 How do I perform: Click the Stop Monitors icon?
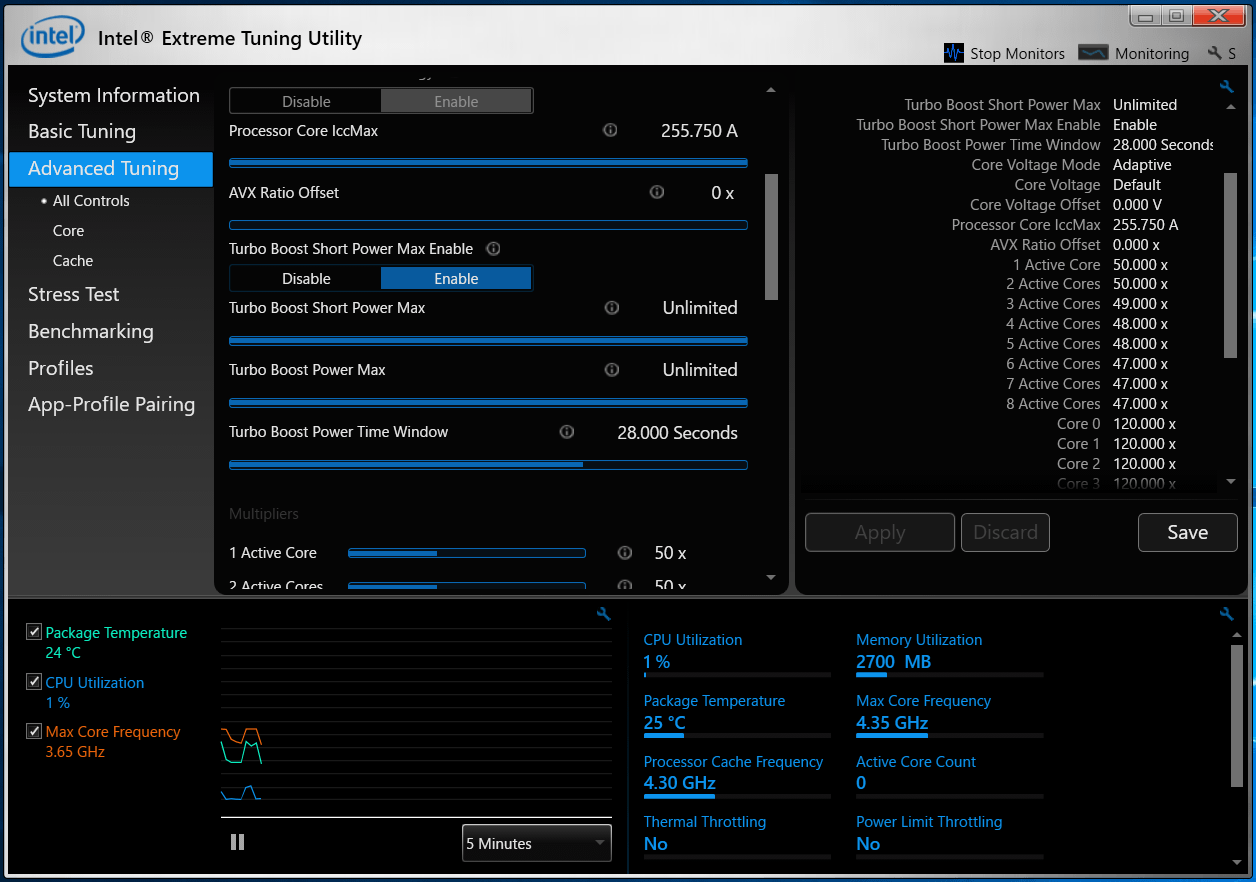[954, 53]
